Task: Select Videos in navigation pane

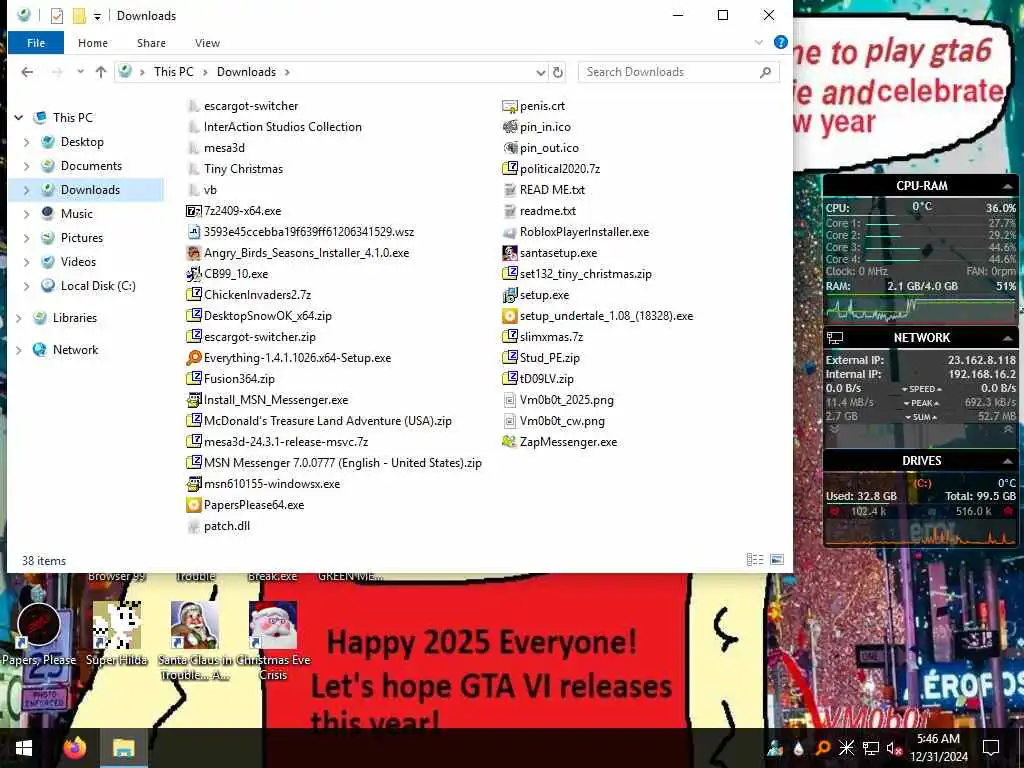Action: point(78,262)
